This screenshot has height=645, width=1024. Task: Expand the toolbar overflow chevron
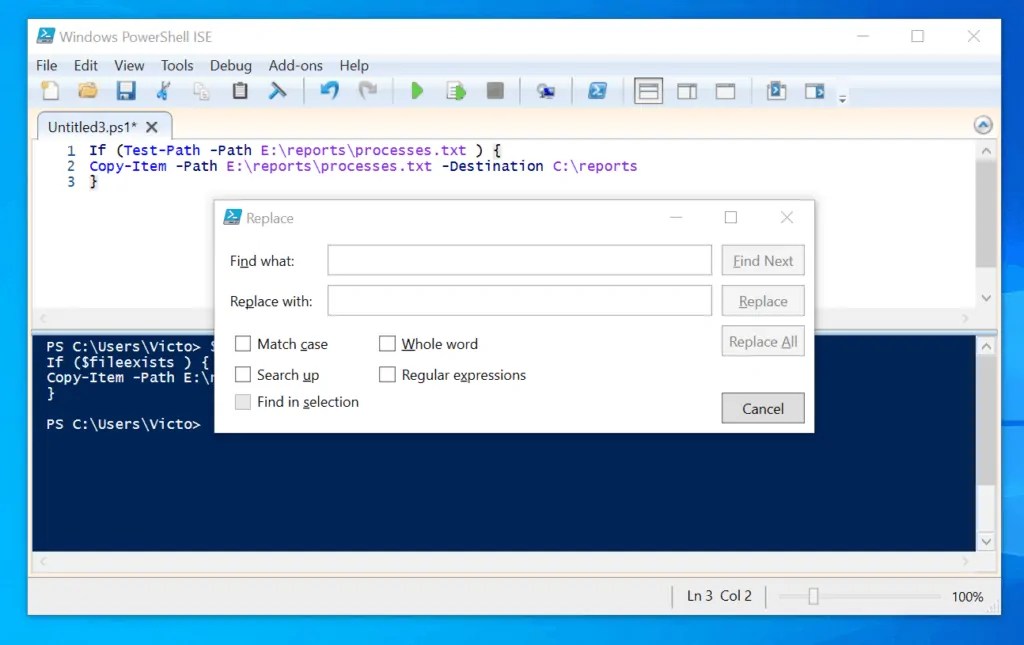click(x=843, y=96)
